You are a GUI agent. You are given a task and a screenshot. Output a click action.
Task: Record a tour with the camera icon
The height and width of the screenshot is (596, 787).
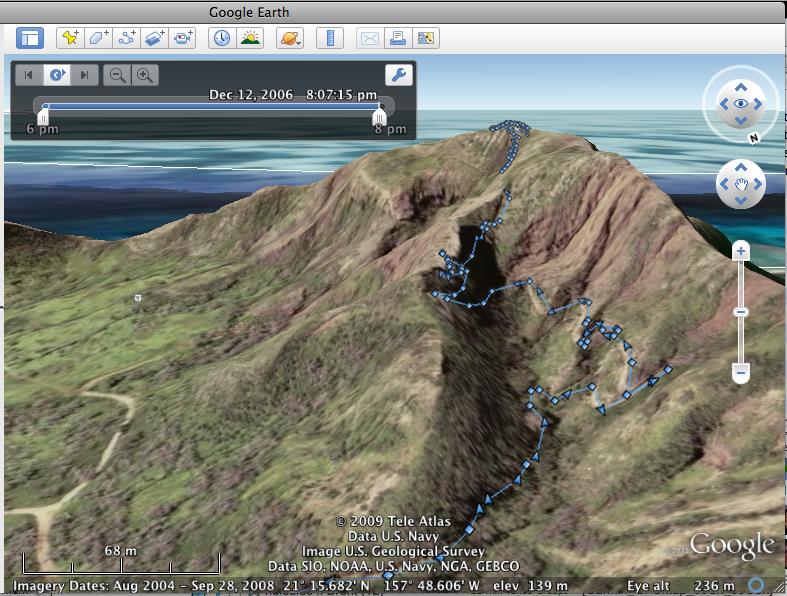coord(182,38)
